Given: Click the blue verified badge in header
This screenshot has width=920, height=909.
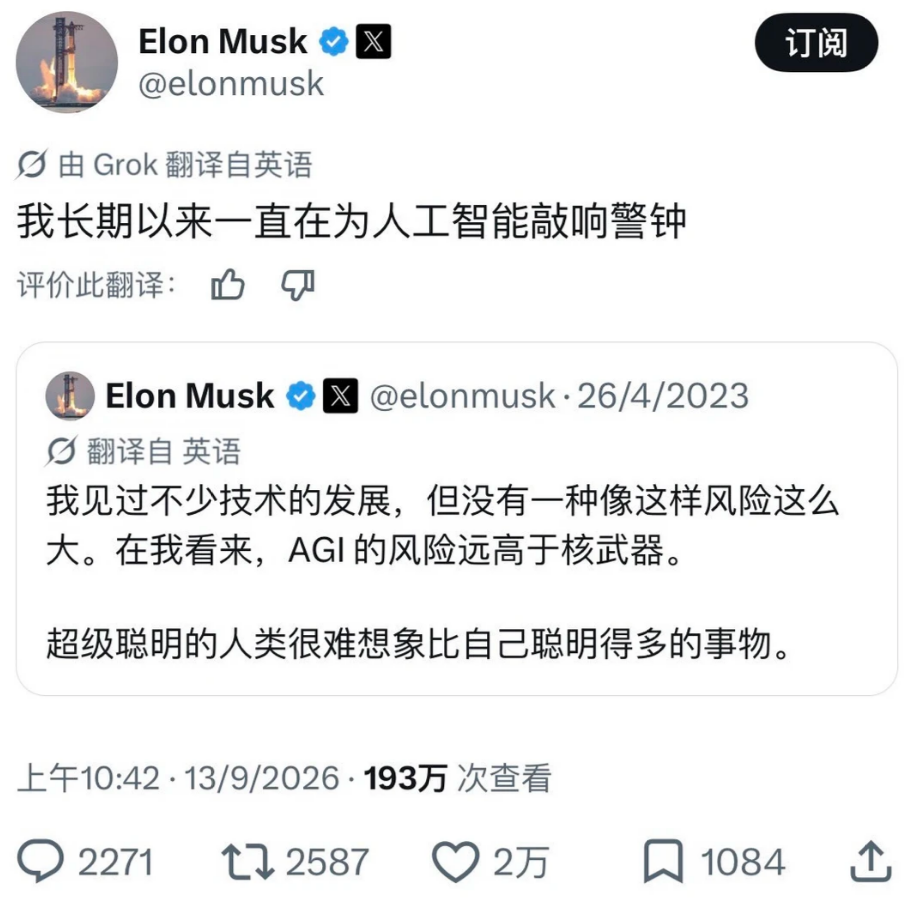Looking at the screenshot, I should pyautogui.click(x=333, y=42).
